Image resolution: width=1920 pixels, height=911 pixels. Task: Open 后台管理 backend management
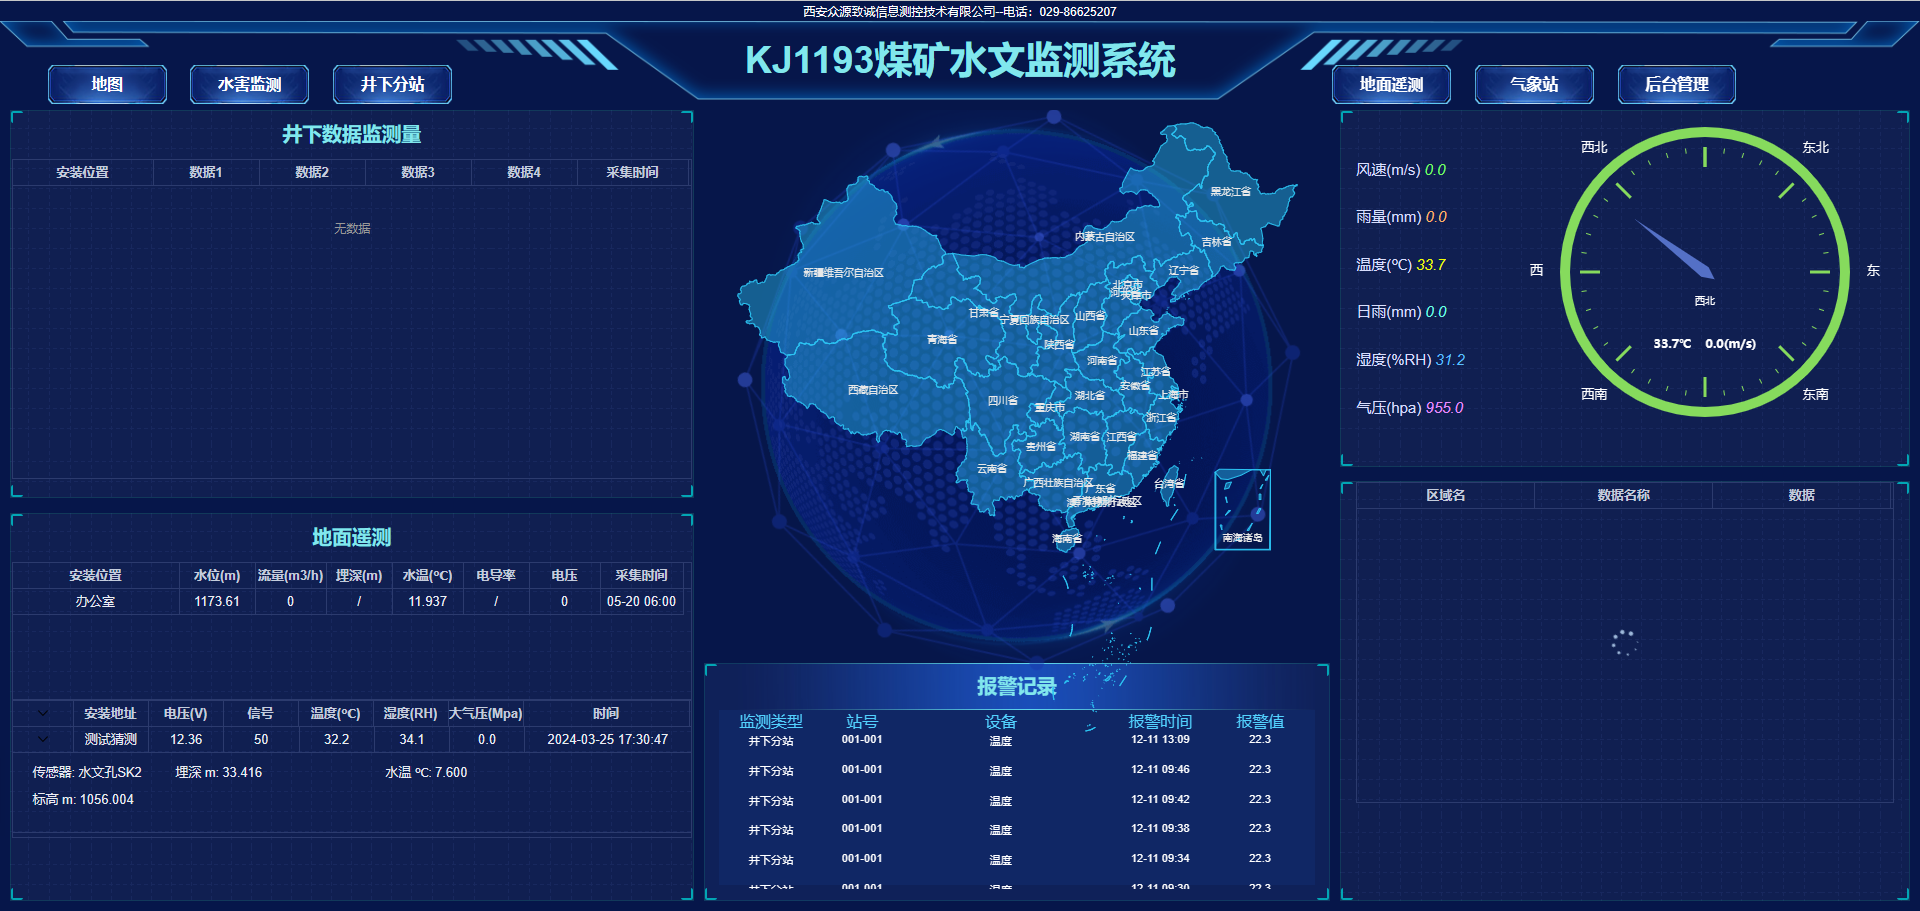pyautogui.click(x=1676, y=85)
